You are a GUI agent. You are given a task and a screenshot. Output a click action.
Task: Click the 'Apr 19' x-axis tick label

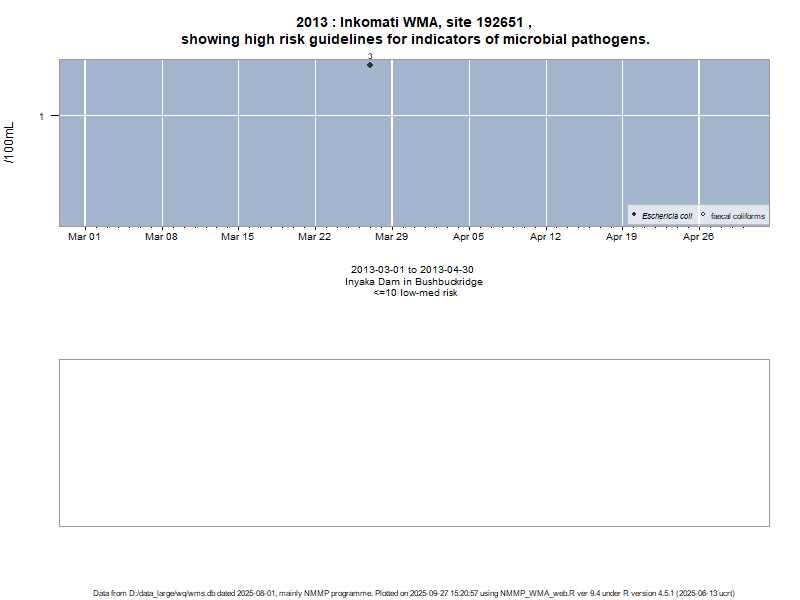pos(622,237)
